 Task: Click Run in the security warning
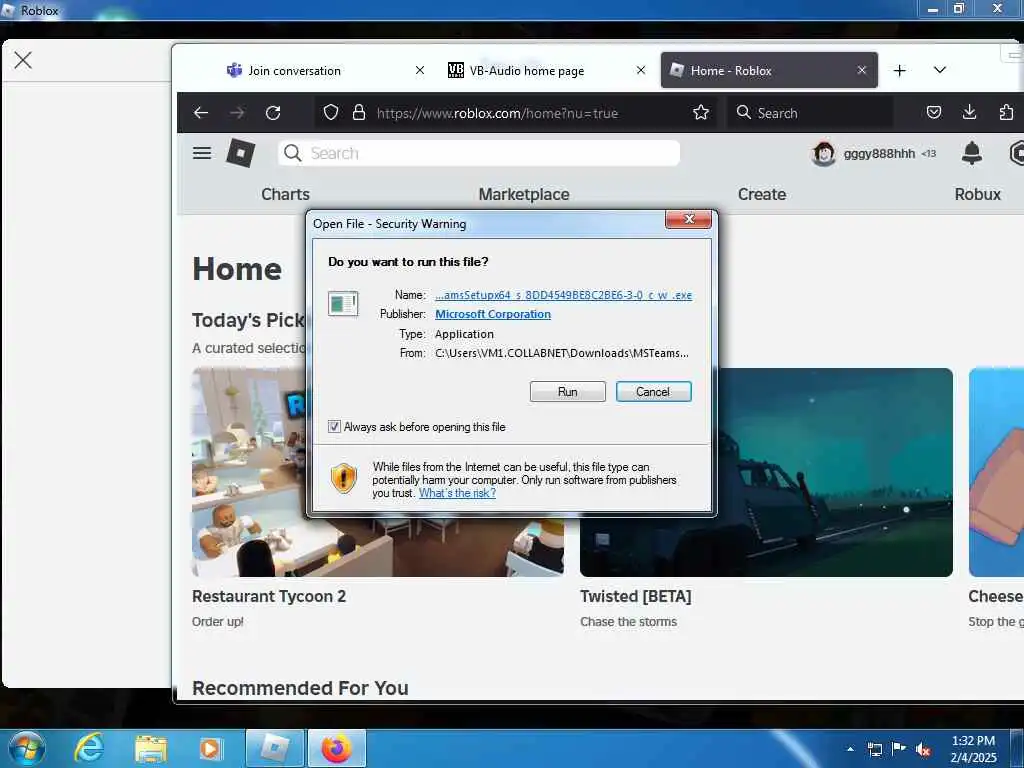coord(568,392)
